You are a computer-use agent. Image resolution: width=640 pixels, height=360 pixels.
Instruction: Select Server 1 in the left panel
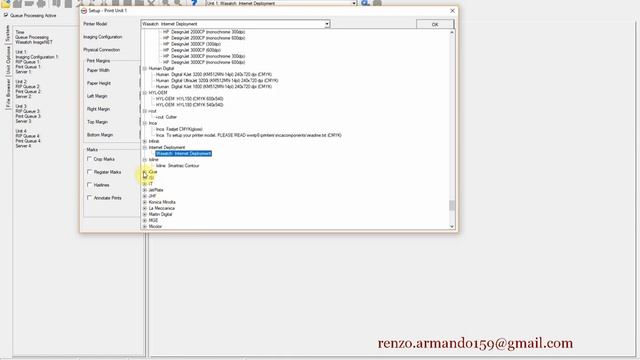(23, 72)
